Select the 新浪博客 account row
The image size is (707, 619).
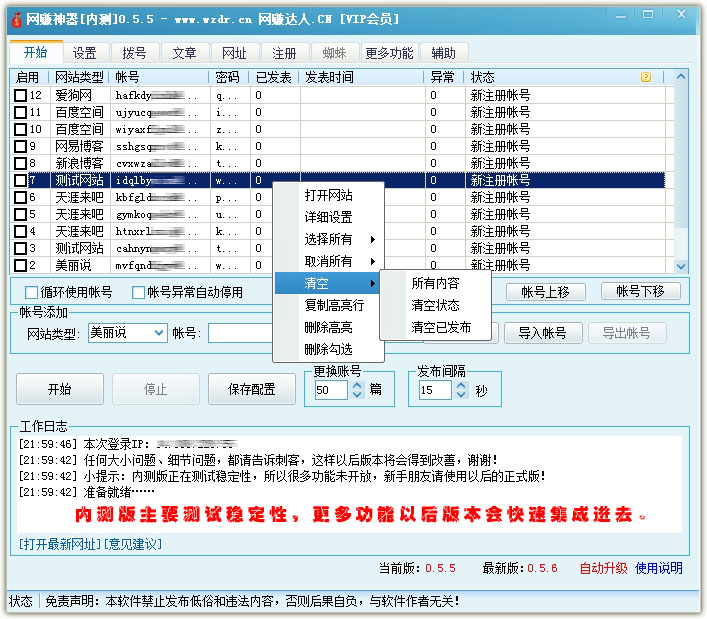pos(337,163)
